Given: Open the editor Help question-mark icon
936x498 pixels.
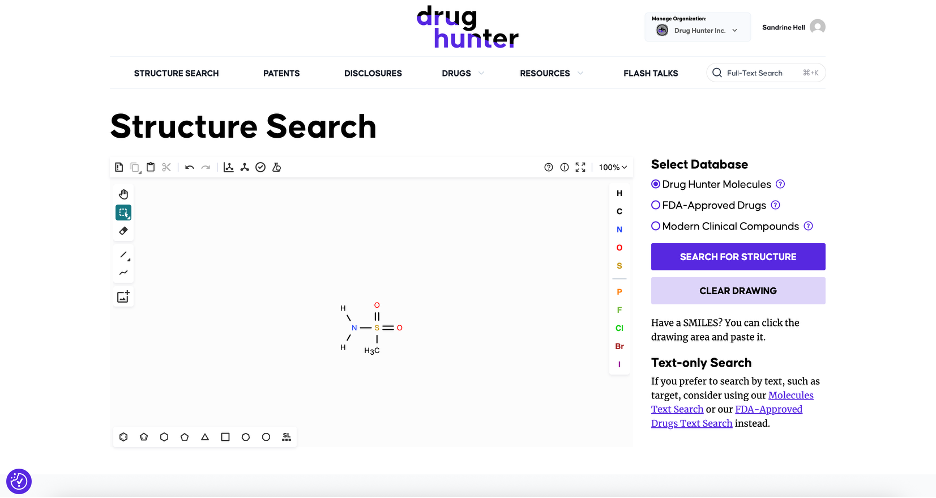Looking at the screenshot, I should click(x=549, y=167).
